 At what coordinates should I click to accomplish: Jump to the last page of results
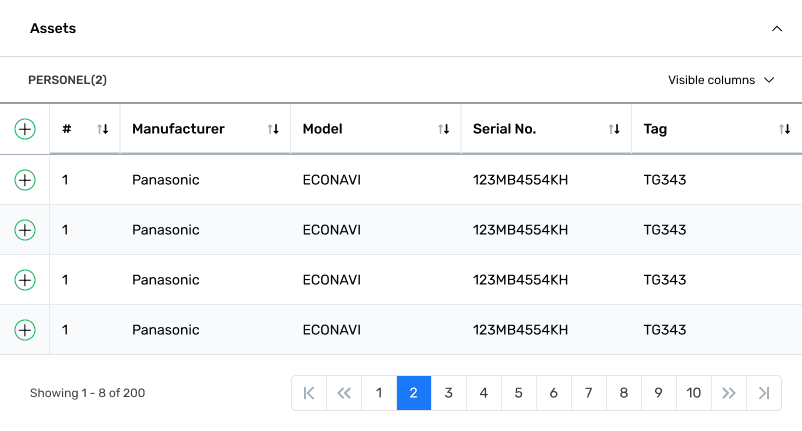coord(764,393)
